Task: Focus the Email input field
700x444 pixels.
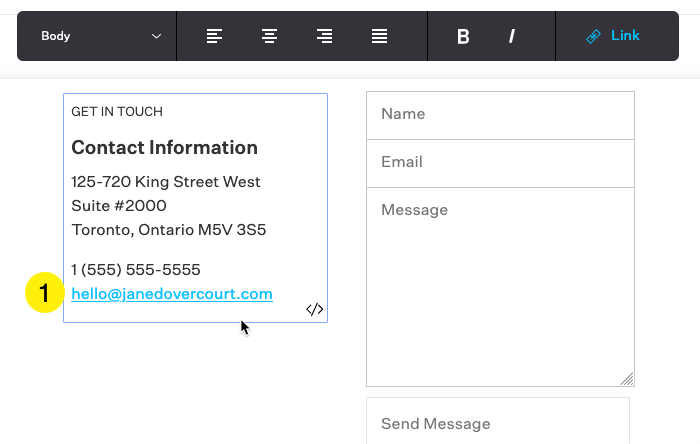Action: pos(500,163)
